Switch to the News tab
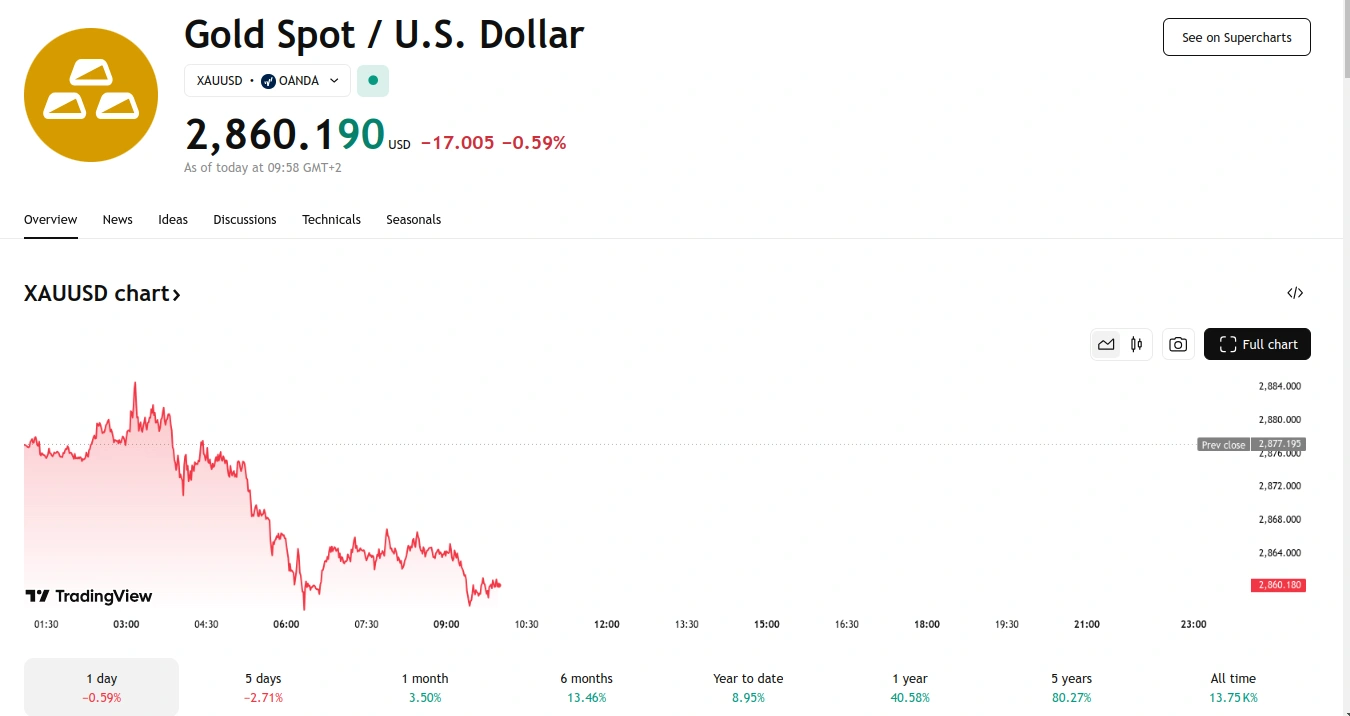Viewport: 1350px width, 716px height. [117, 220]
